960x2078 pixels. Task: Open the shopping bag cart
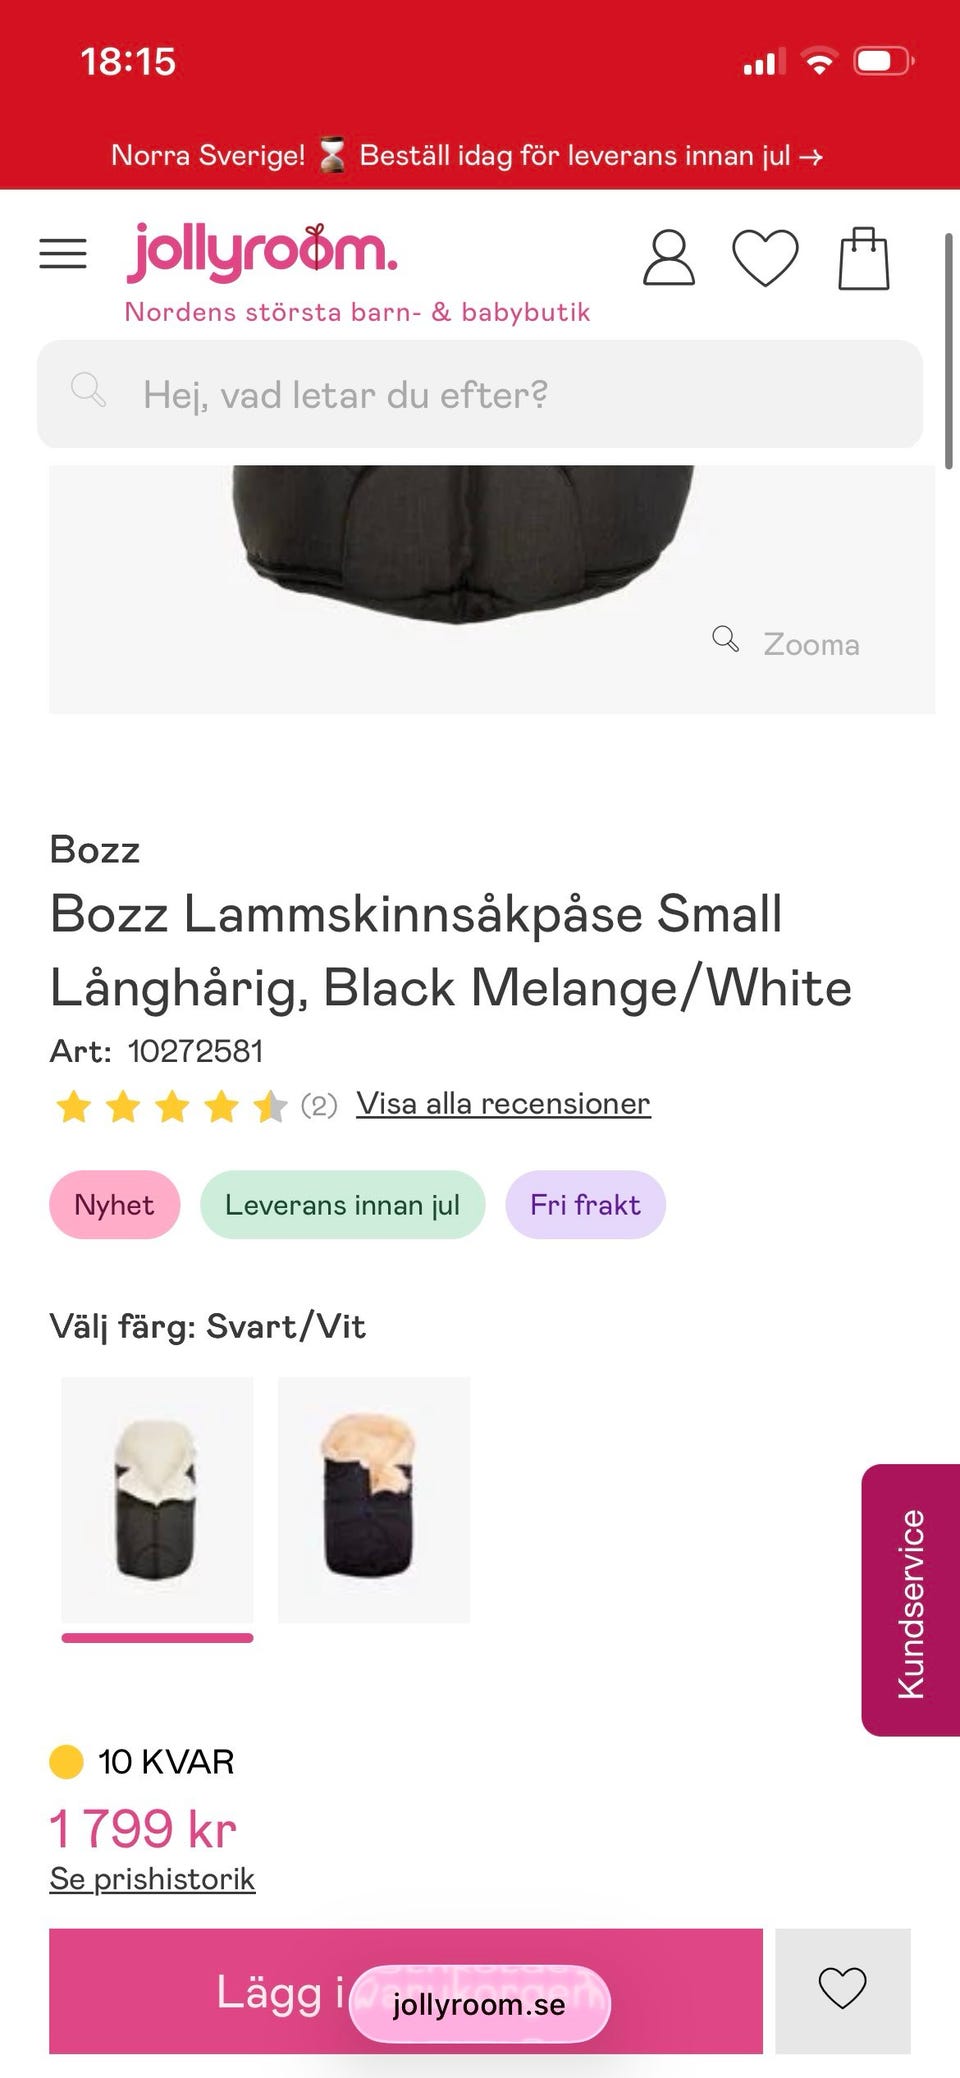coord(863,258)
